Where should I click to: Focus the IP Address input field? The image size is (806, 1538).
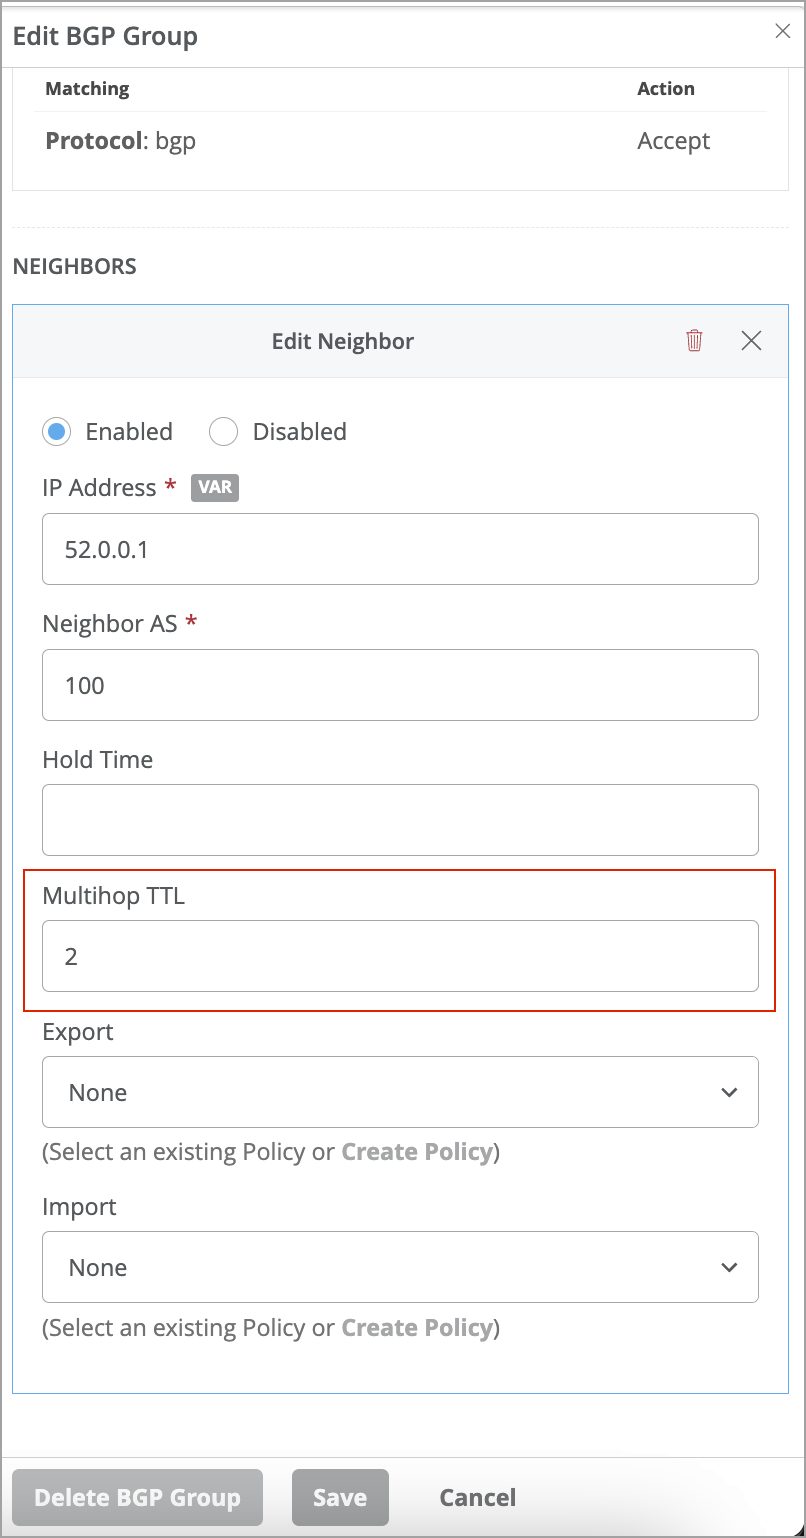(x=400, y=549)
